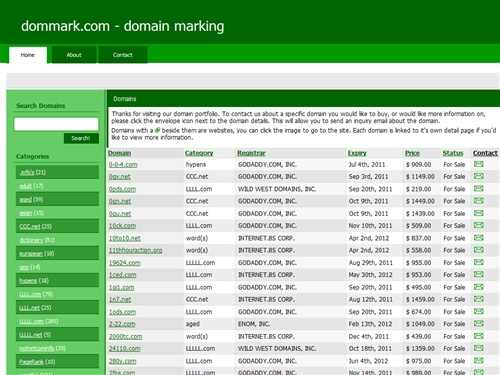Open the 0qv.net domain link
500x375 pixels.
pos(120,177)
